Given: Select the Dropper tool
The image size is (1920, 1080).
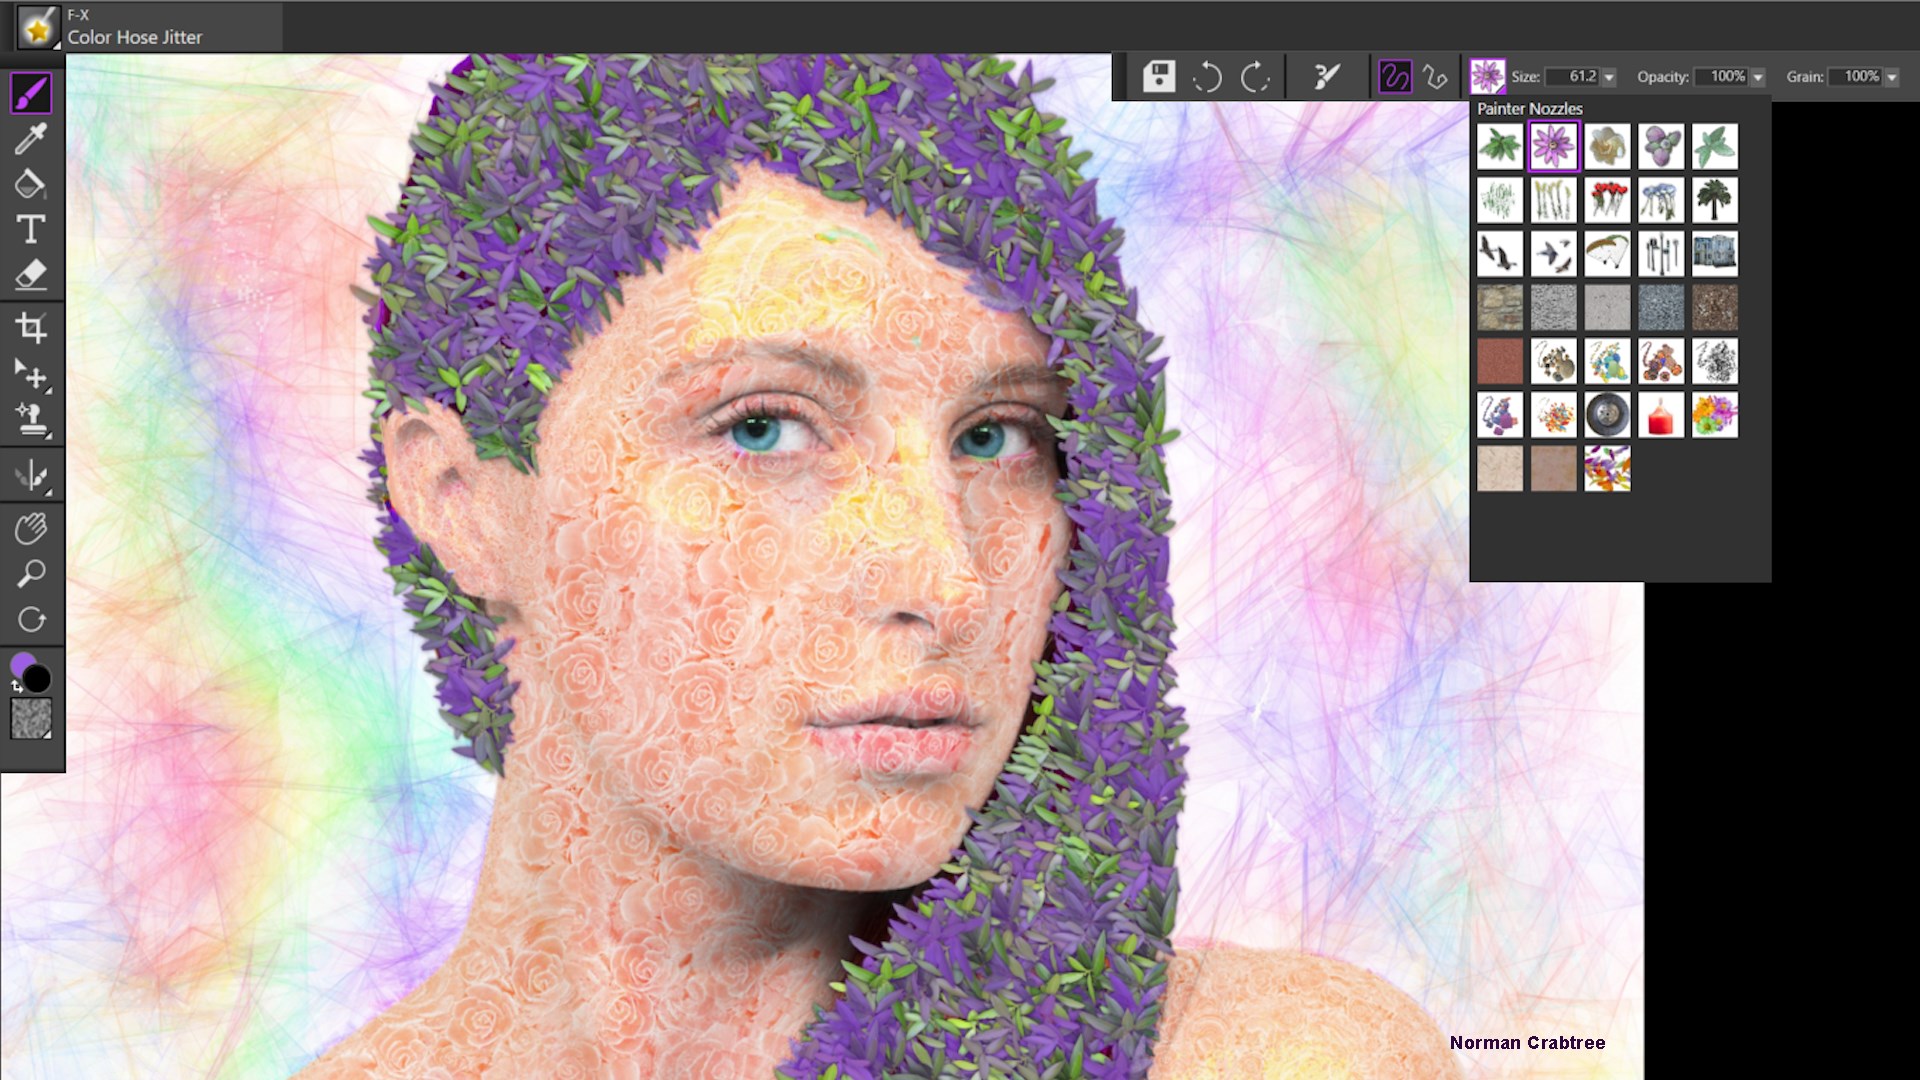Looking at the screenshot, I should [31, 139].
